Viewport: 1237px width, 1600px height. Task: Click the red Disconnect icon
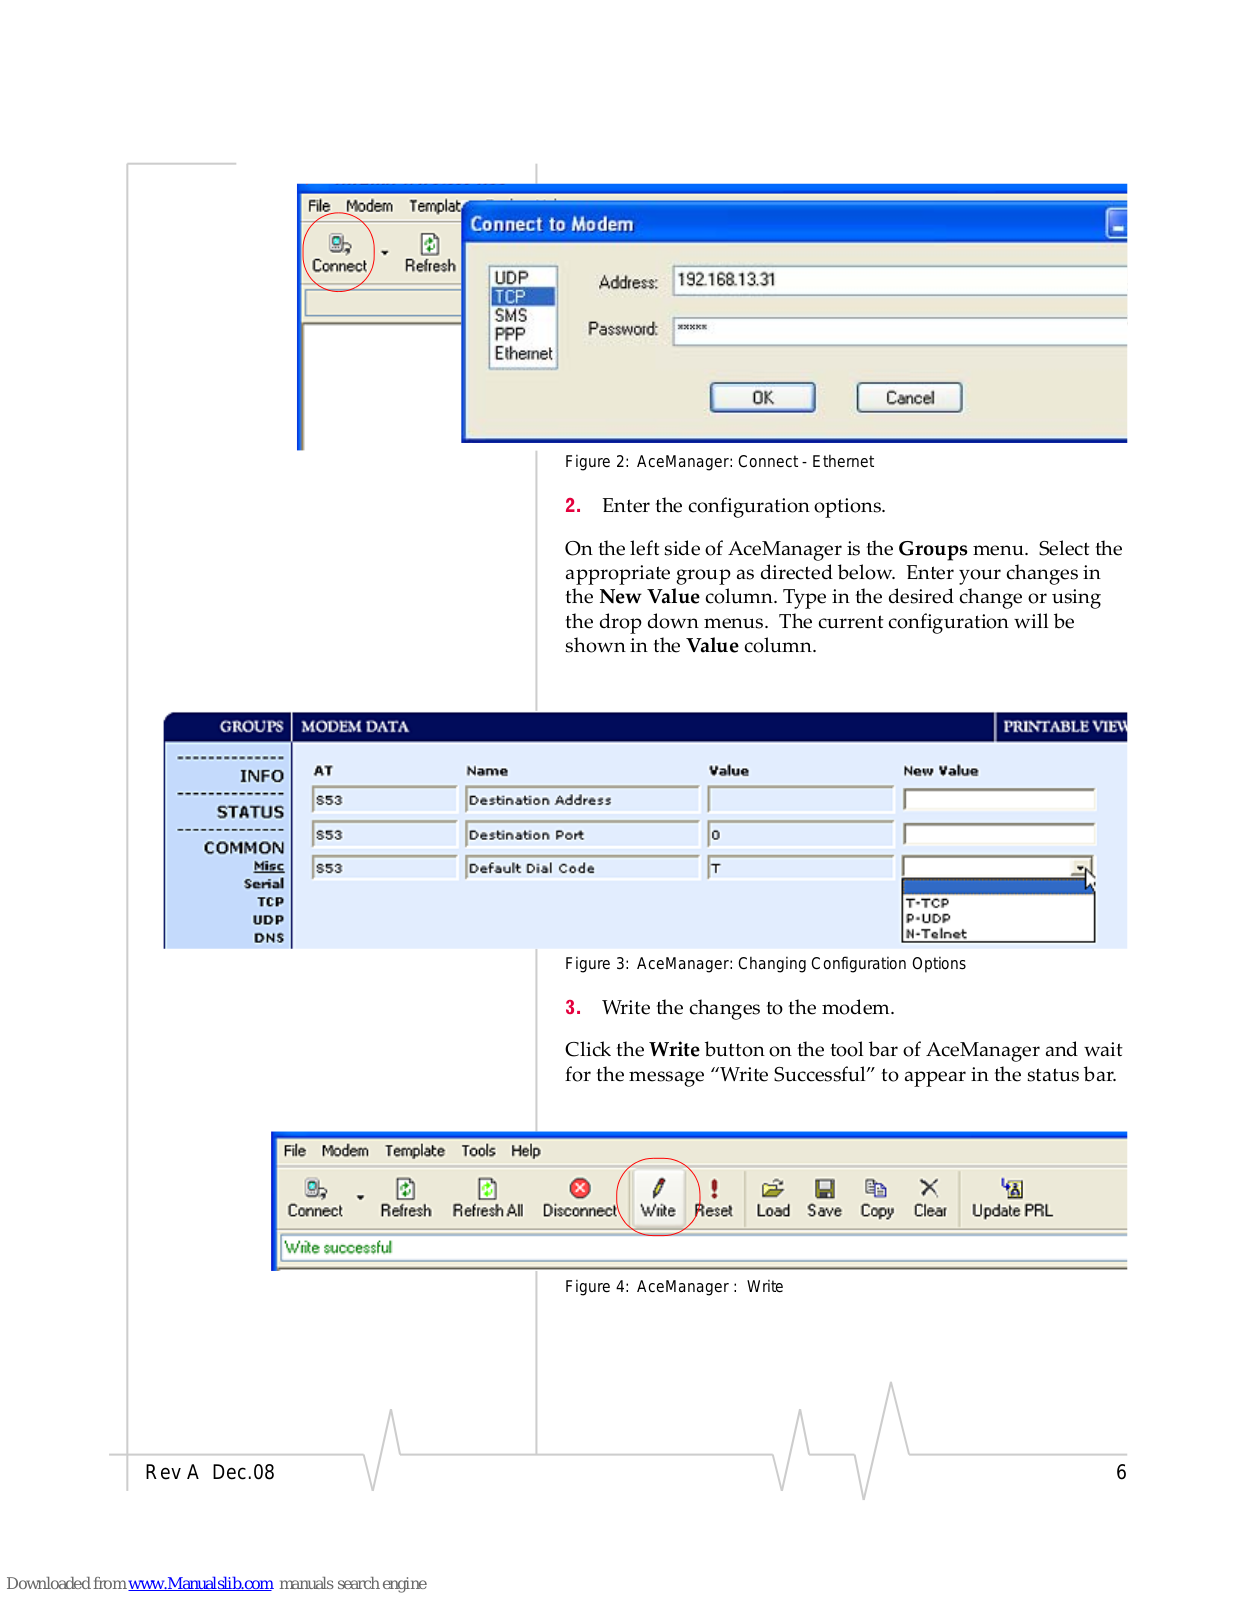[x=580, y=1198]
